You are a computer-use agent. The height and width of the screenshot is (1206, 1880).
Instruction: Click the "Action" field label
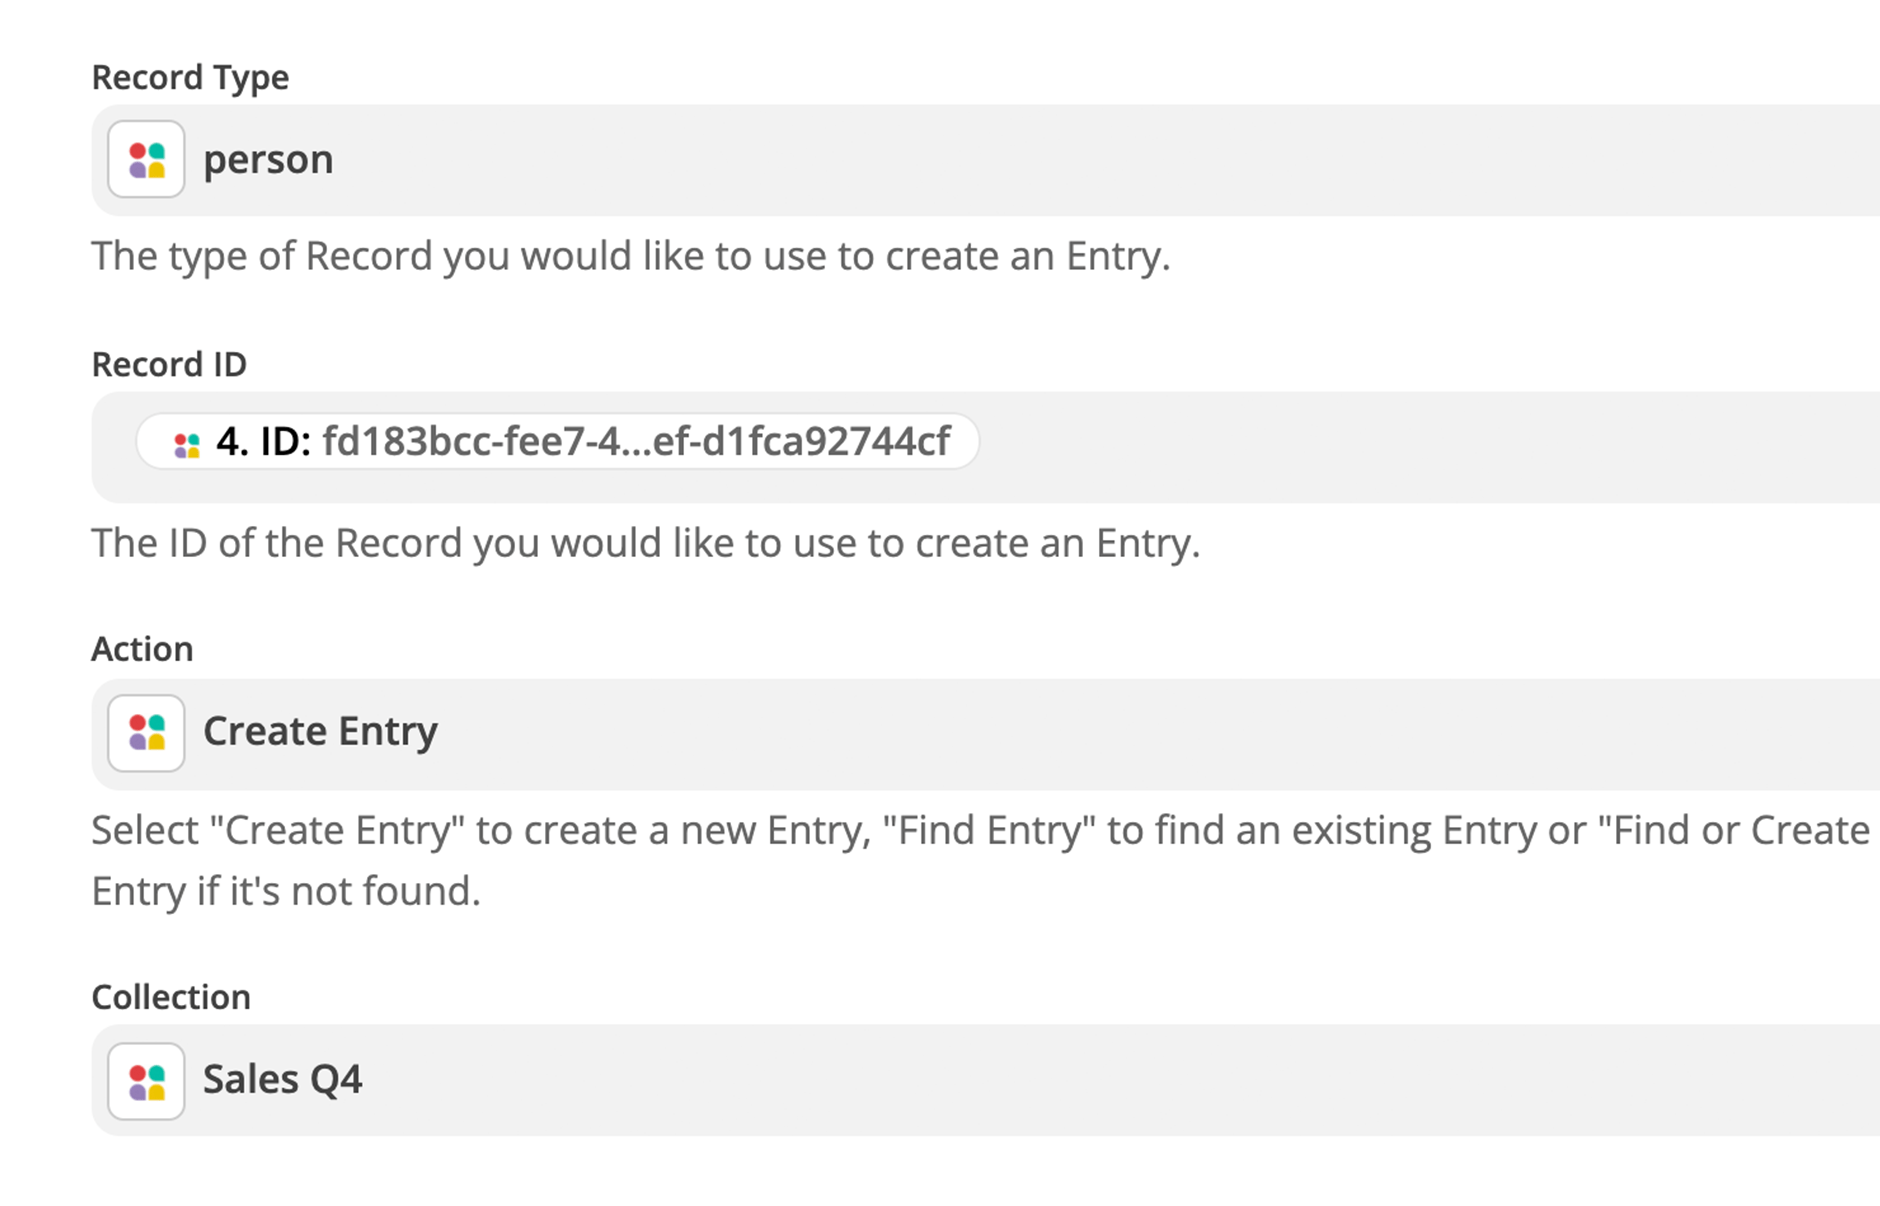pos(142,649)
